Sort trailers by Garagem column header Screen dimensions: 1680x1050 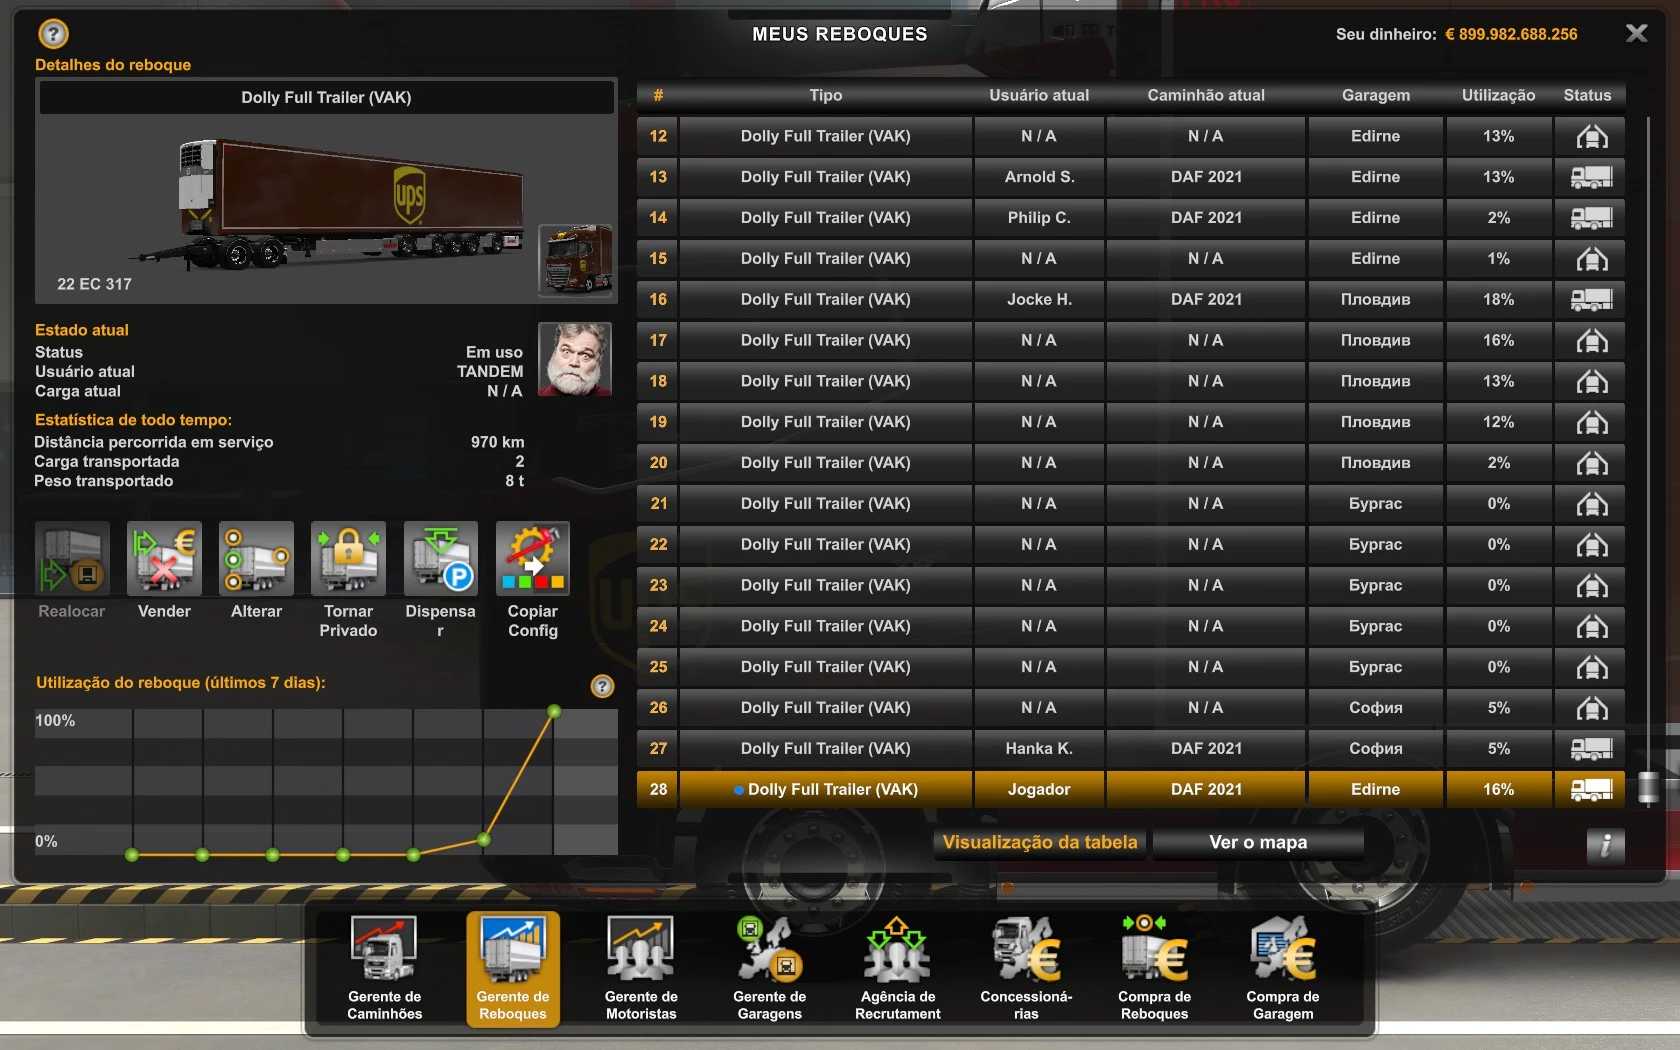1375,95
